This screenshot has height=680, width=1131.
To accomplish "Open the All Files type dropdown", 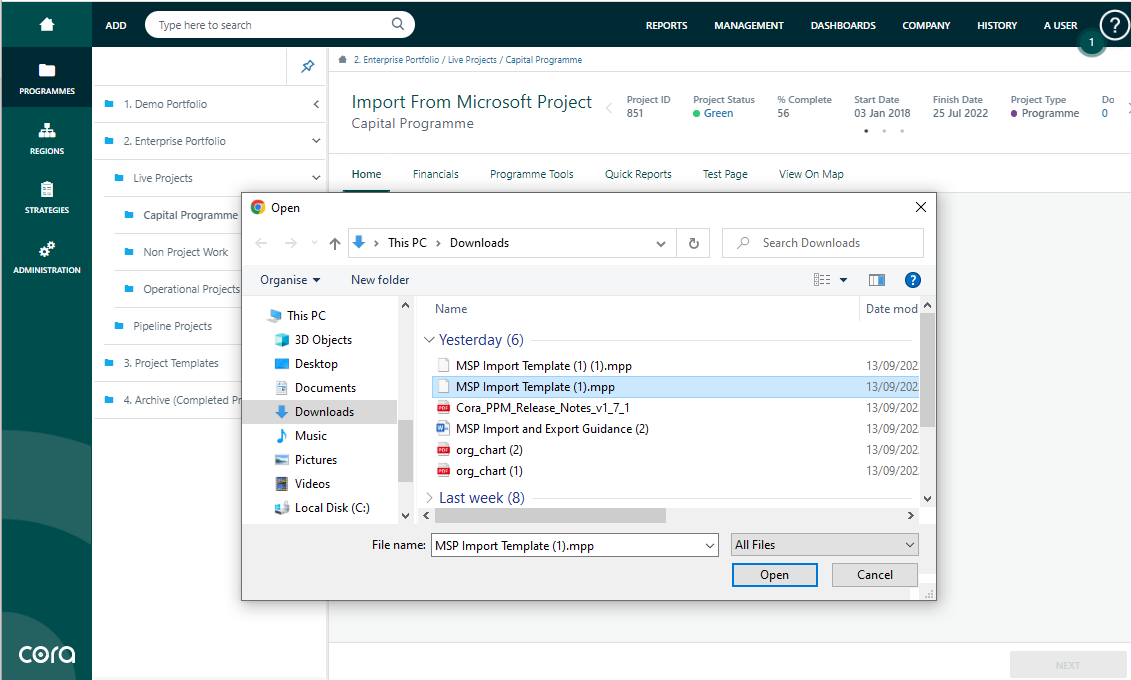I will point(824,545).
